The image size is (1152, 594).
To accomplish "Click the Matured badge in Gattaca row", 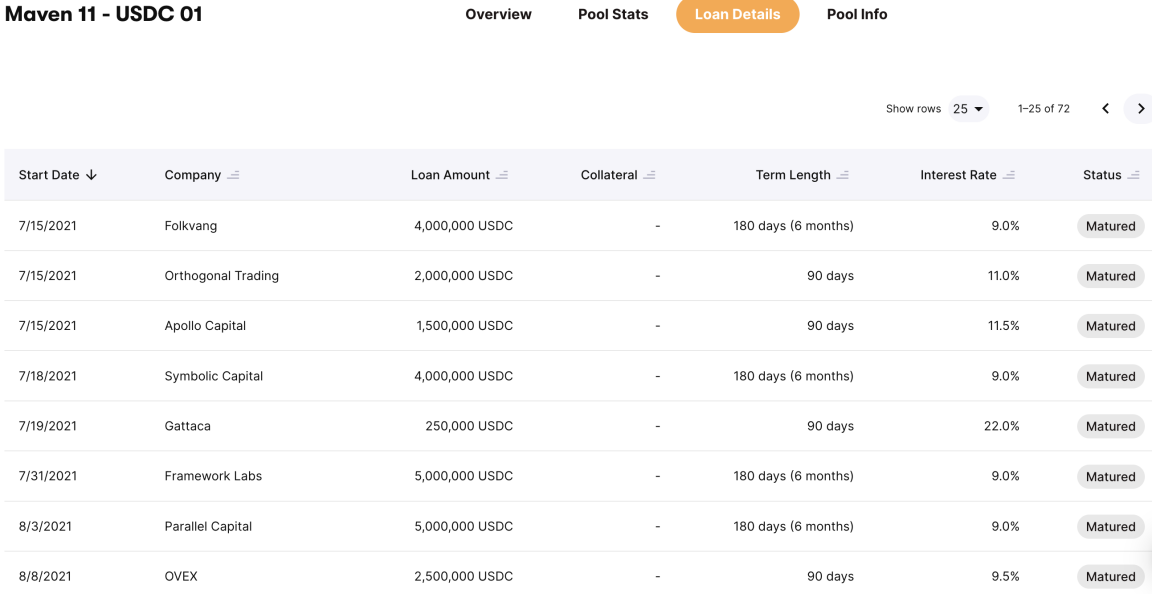I will [x=1111, y=426].
